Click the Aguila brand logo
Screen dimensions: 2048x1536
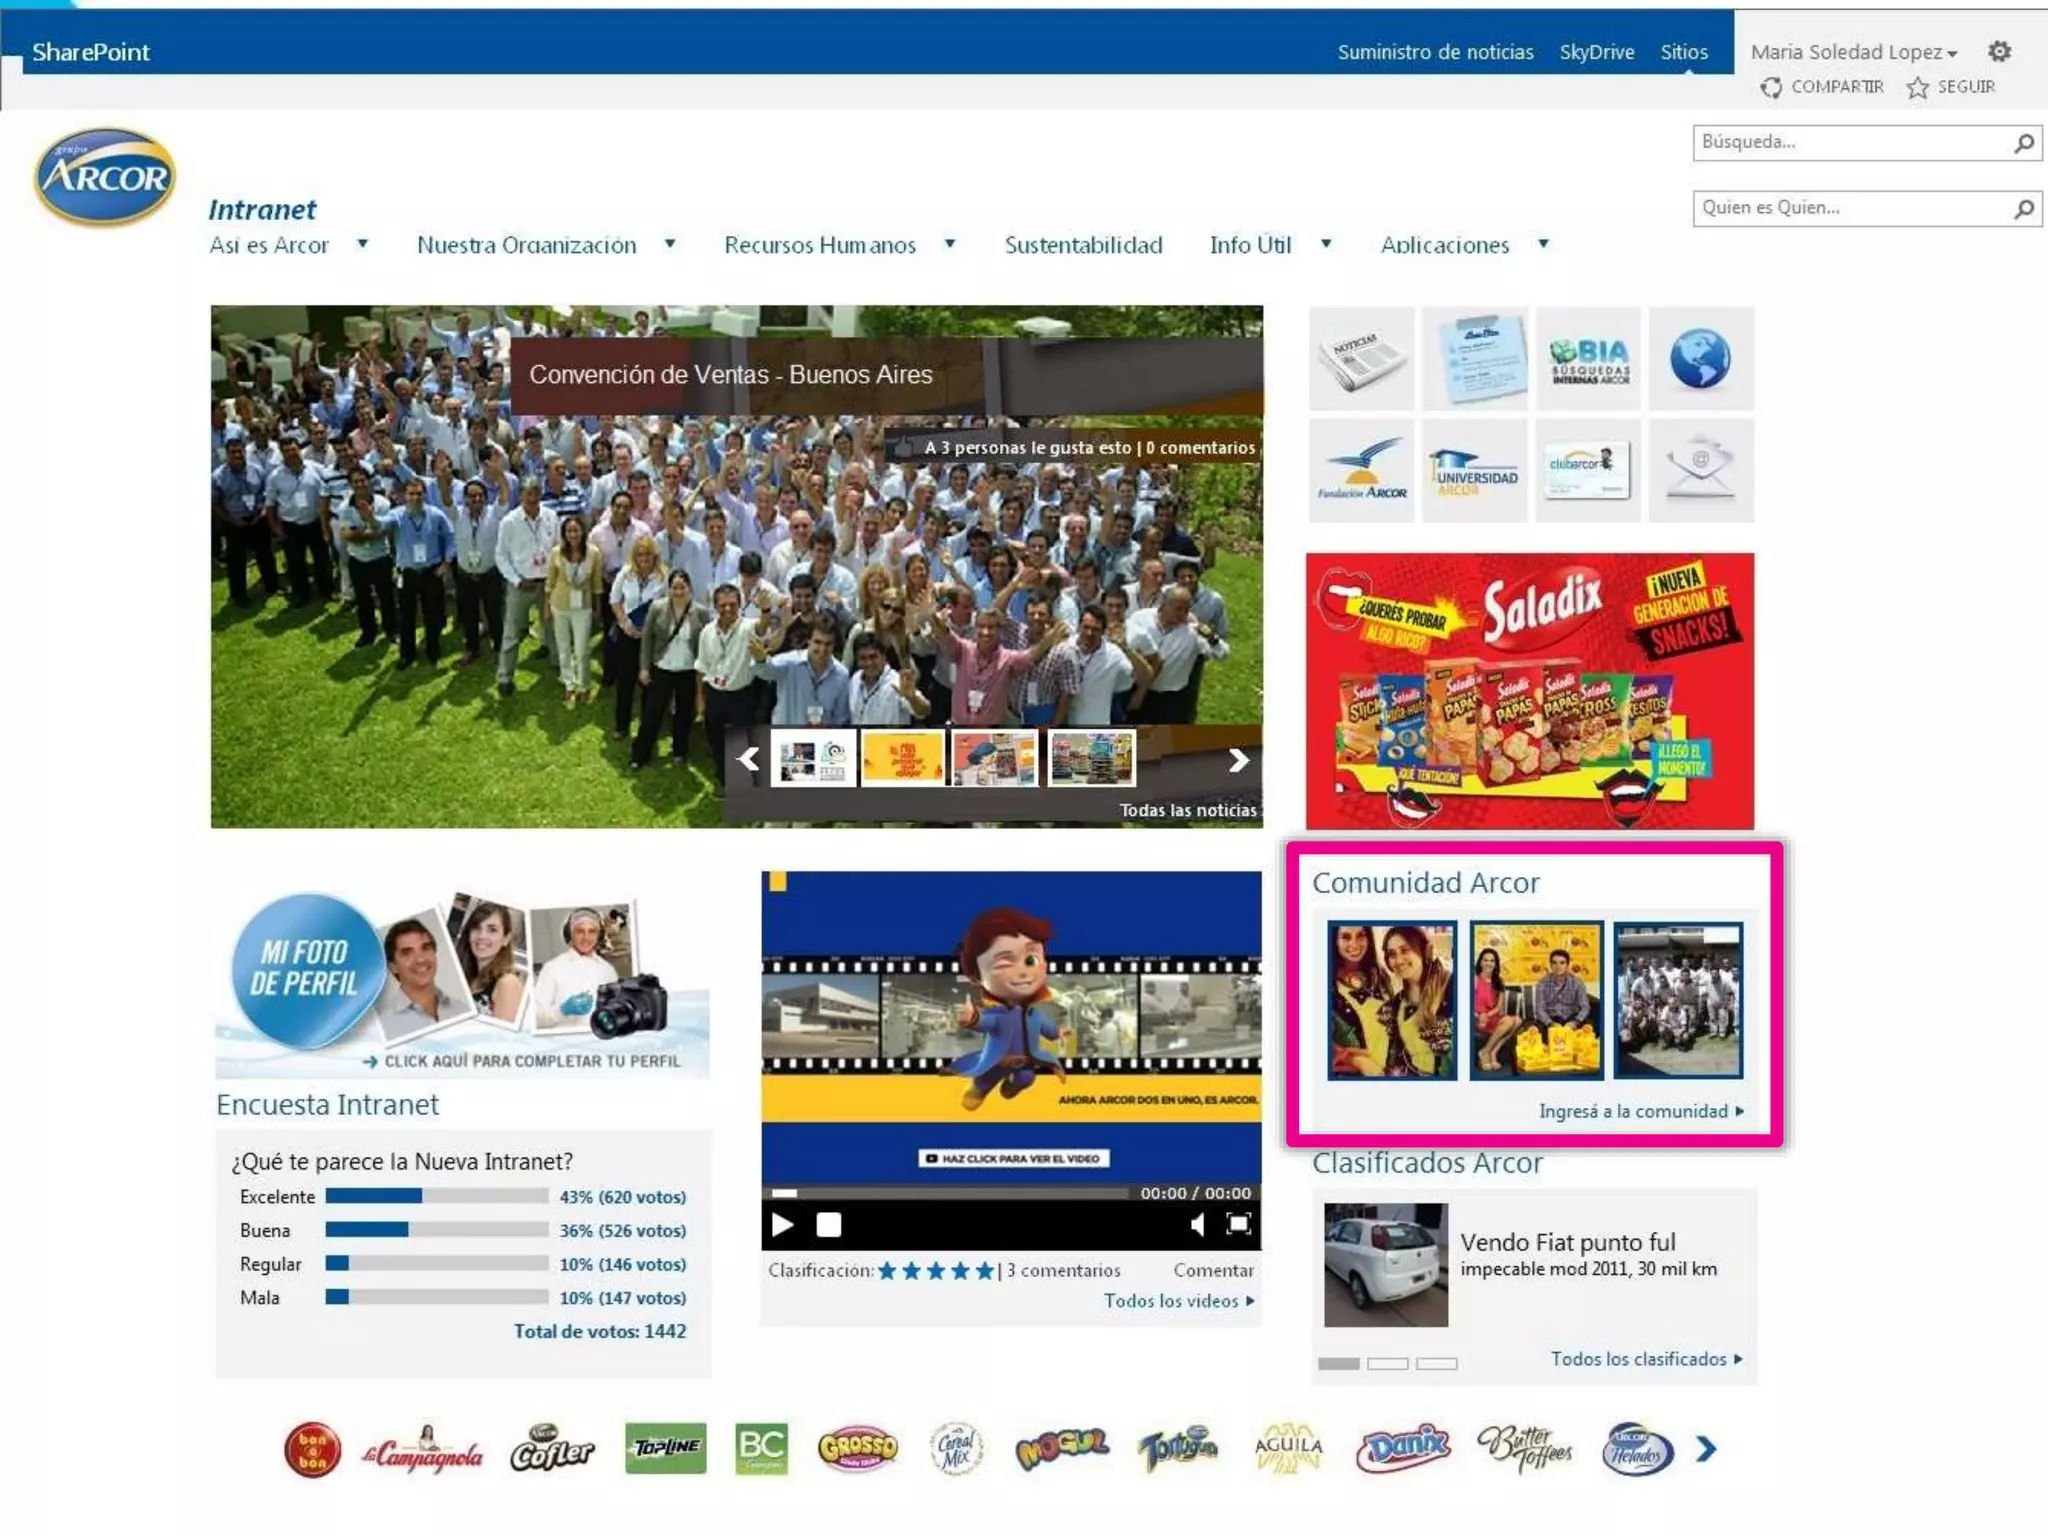click(x=1289, y=1448)
